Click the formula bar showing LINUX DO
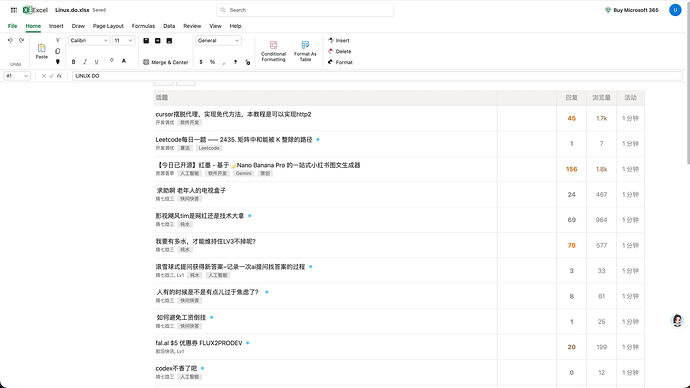This screenshot has height=388, width=690. (377, 76)
